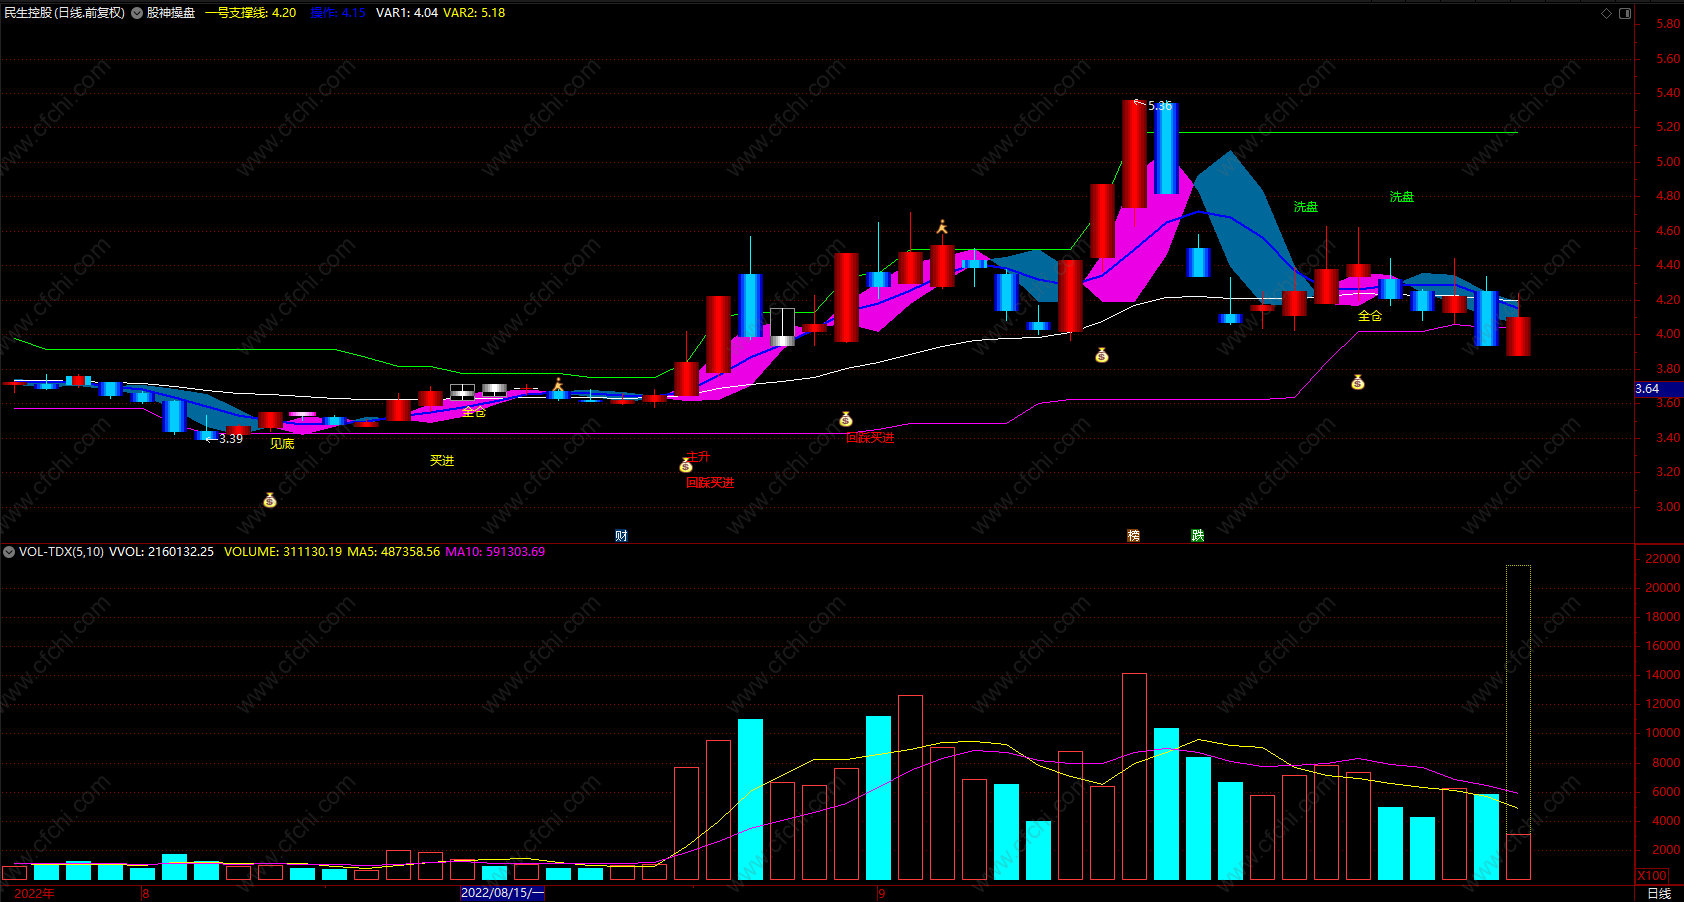
Task: Click the 操作: 4.15 indicator value
Action: (338, 13)
